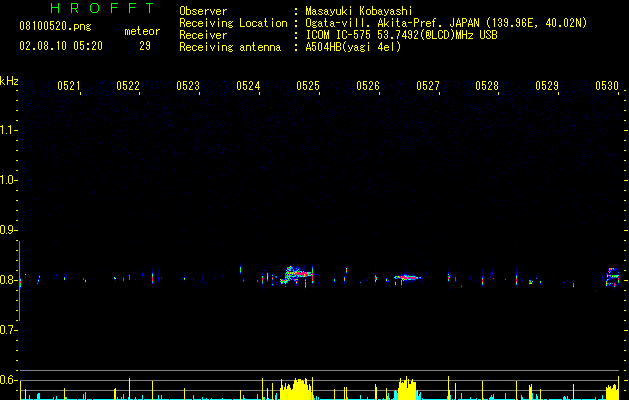Click the Receiver label
Screen dimensions: 629x400
click(203, 35)
